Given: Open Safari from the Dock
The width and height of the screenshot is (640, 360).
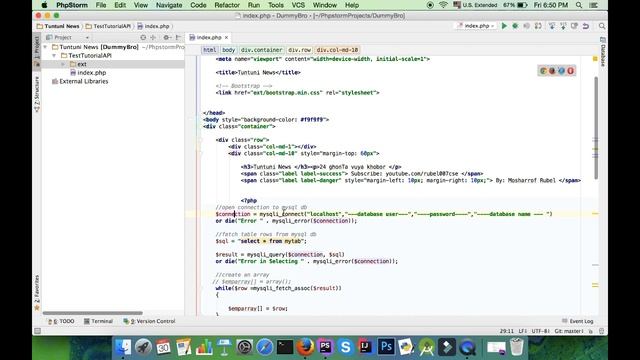Looking at the screenshot, I should click(x=264, y=347).
